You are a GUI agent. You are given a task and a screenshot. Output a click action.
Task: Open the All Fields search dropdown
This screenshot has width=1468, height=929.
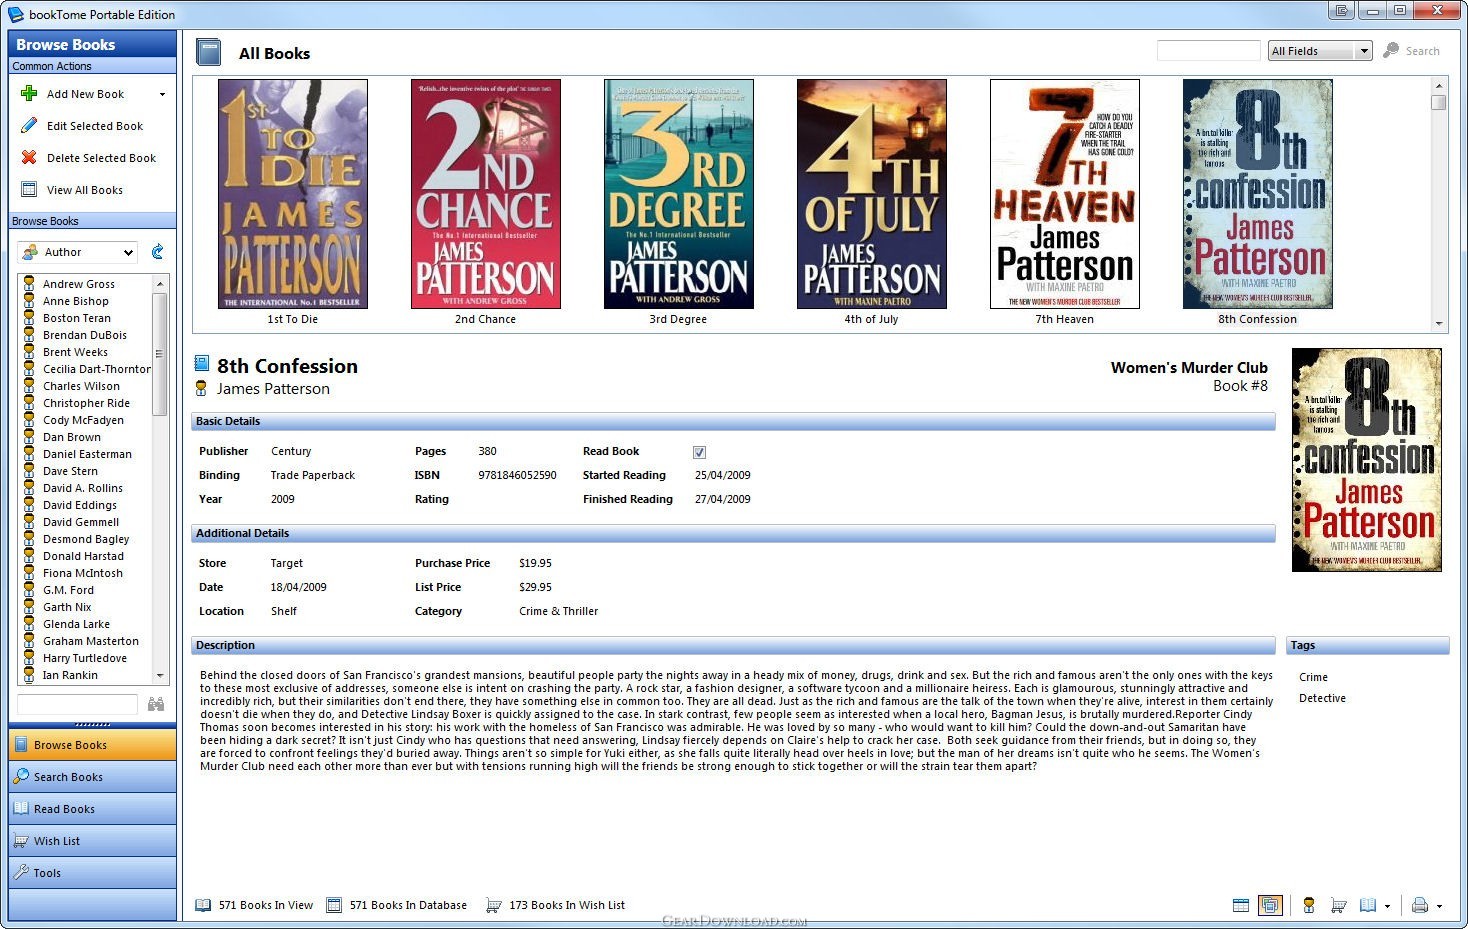(1320, 51)
